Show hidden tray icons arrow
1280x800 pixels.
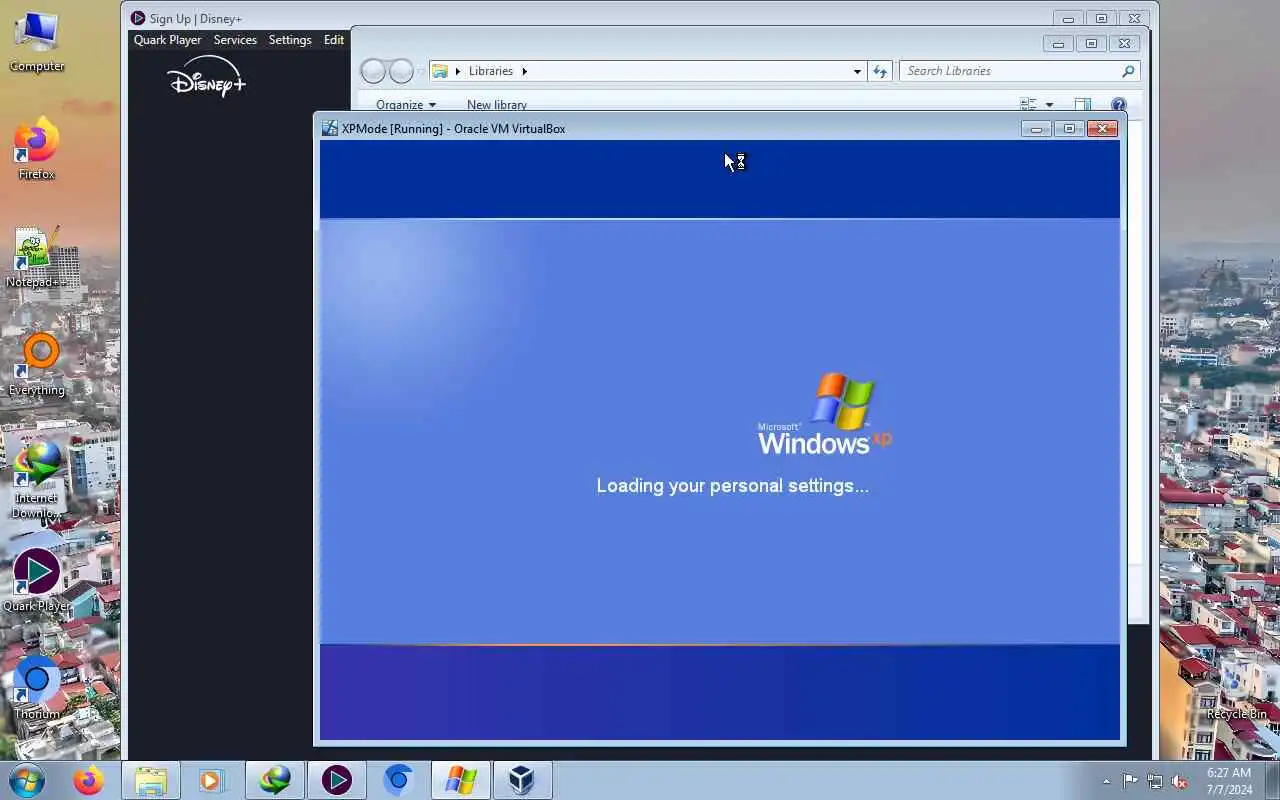[1106, 781]
